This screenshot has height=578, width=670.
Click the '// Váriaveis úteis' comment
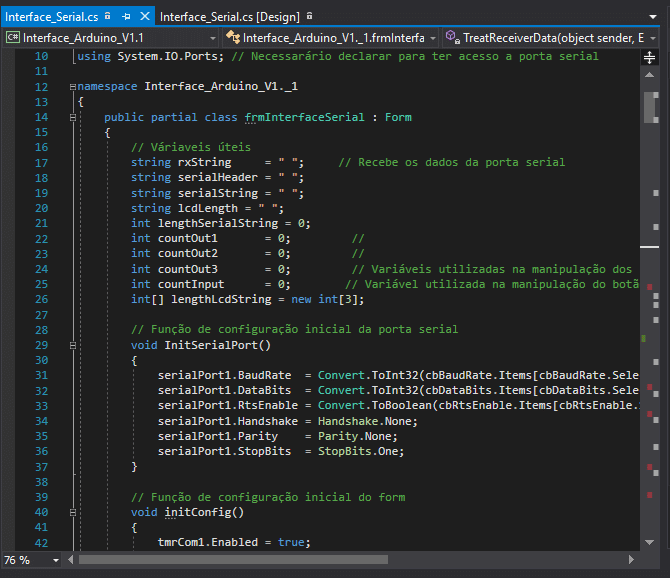pyautogui.click(x=191, y=147)
